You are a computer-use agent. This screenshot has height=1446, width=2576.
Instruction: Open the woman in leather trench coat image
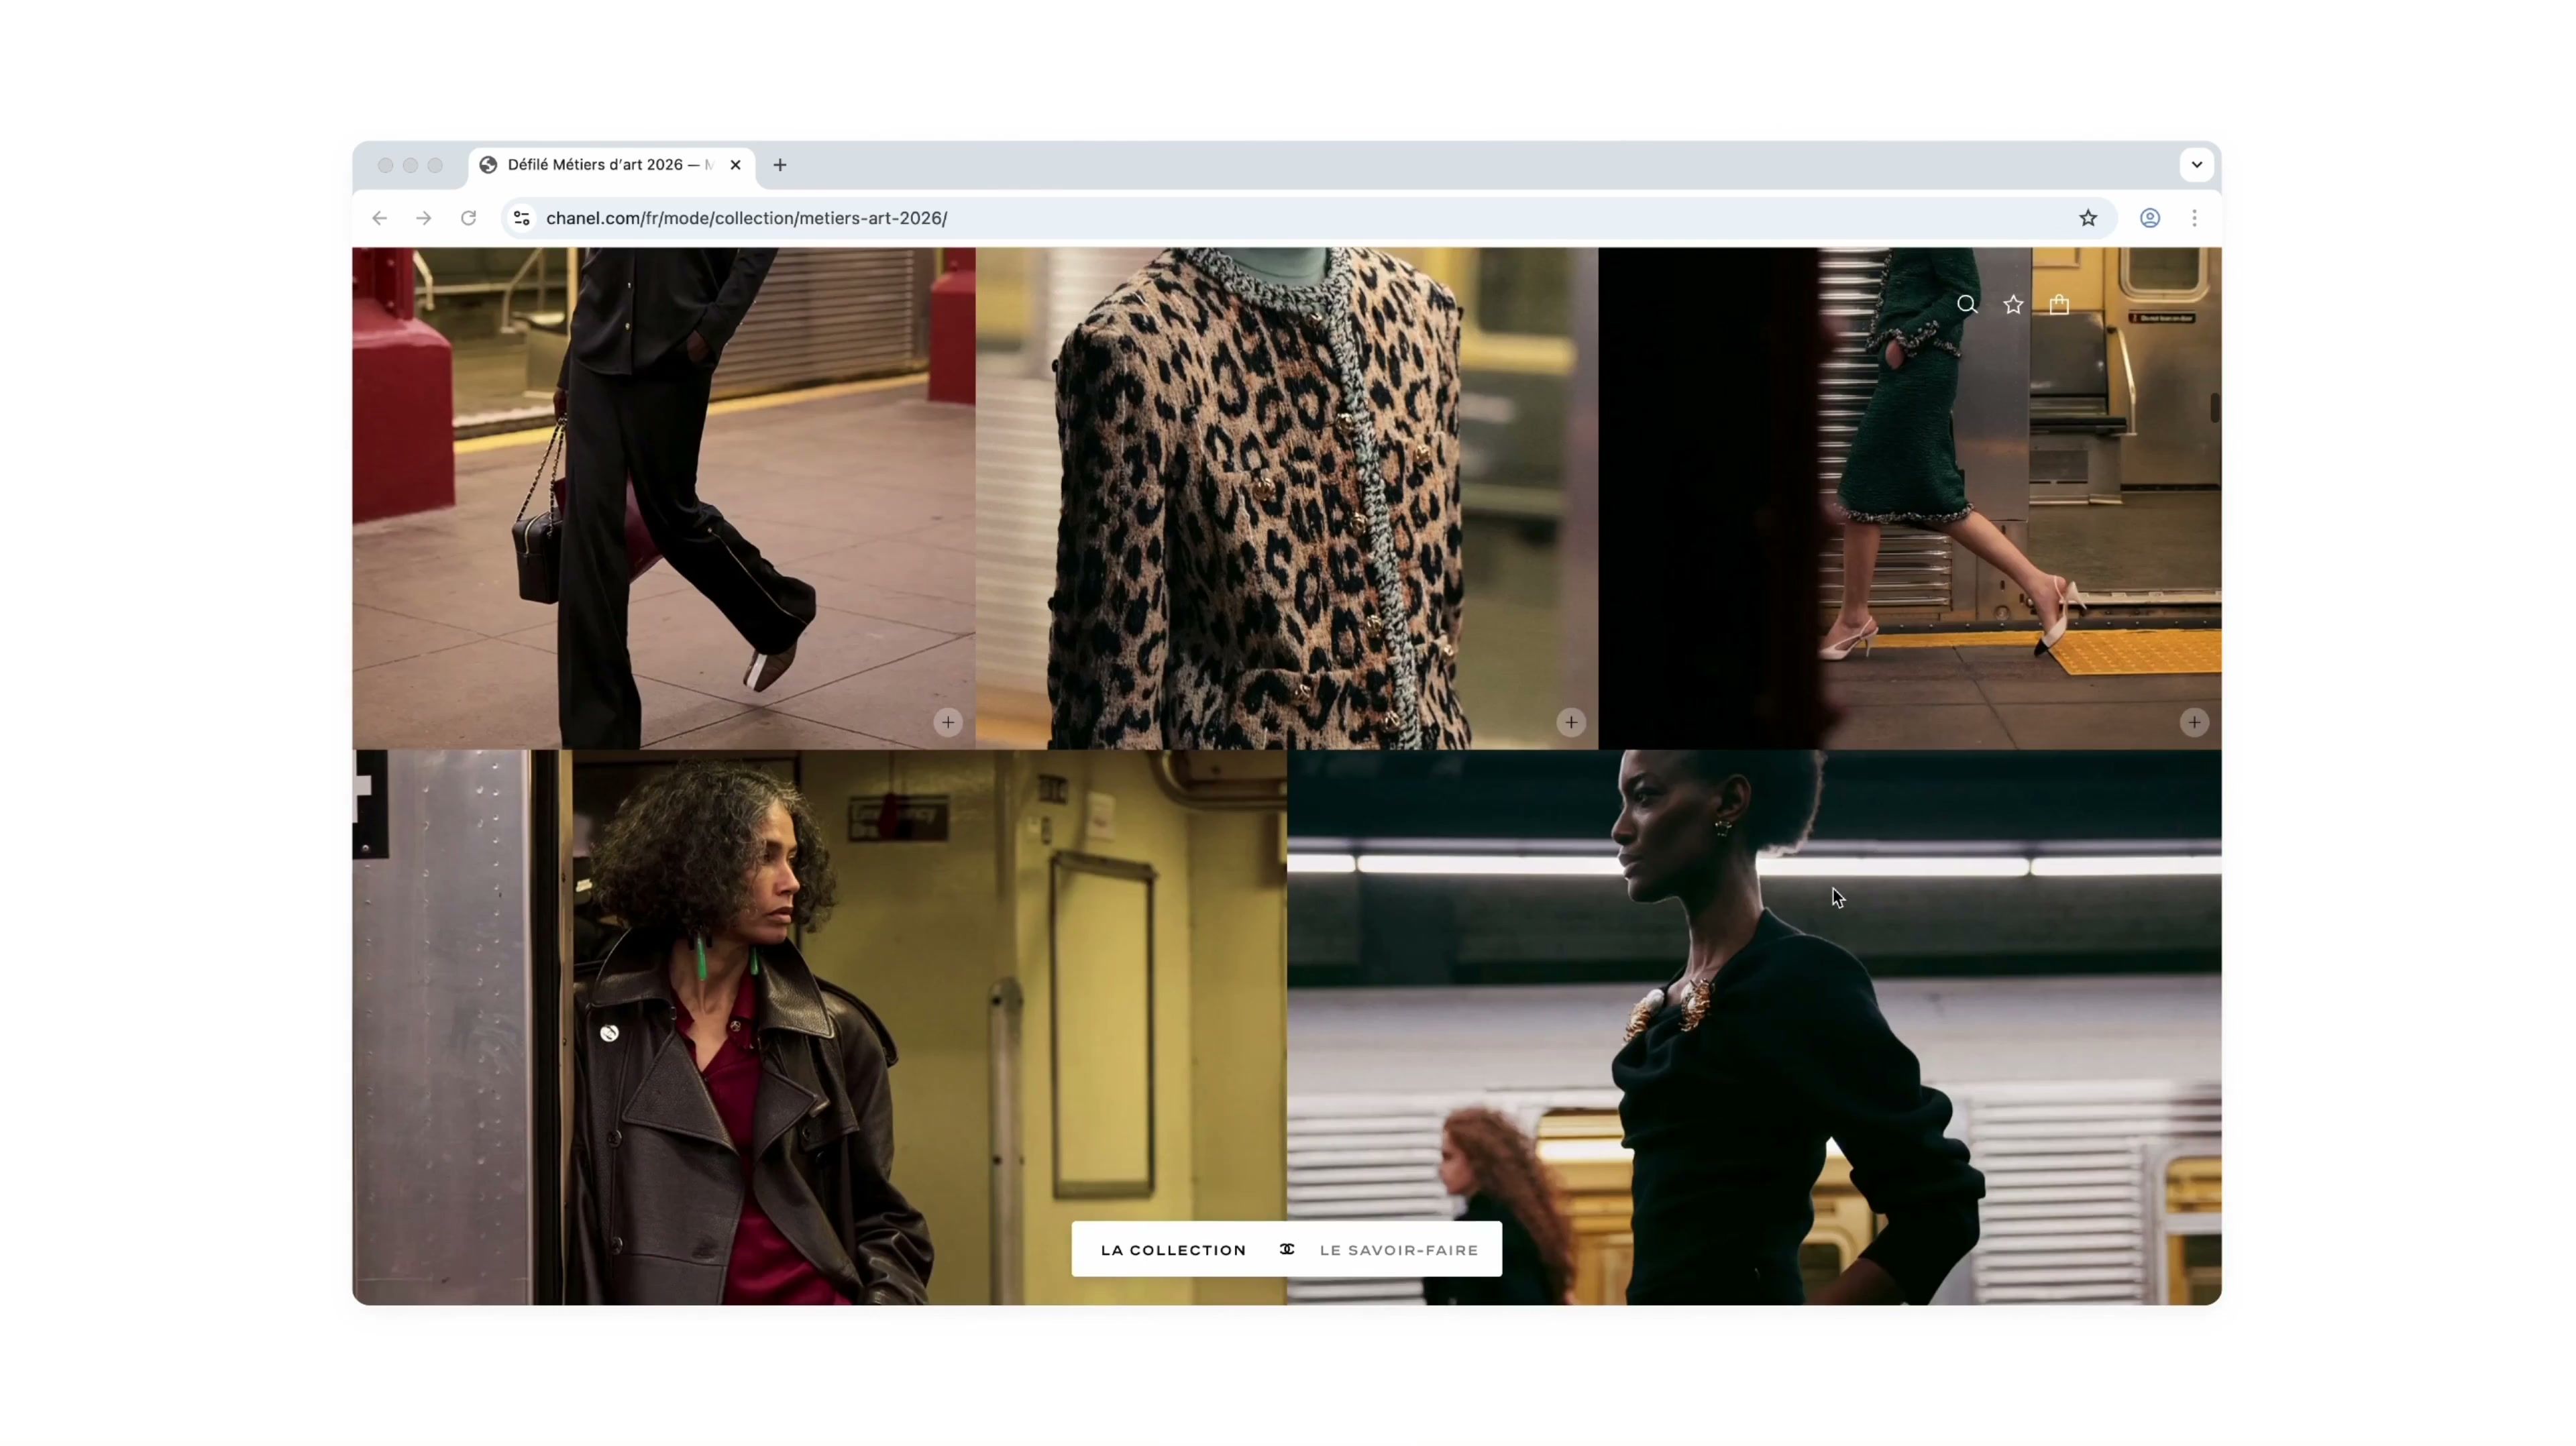(819, 1027)
